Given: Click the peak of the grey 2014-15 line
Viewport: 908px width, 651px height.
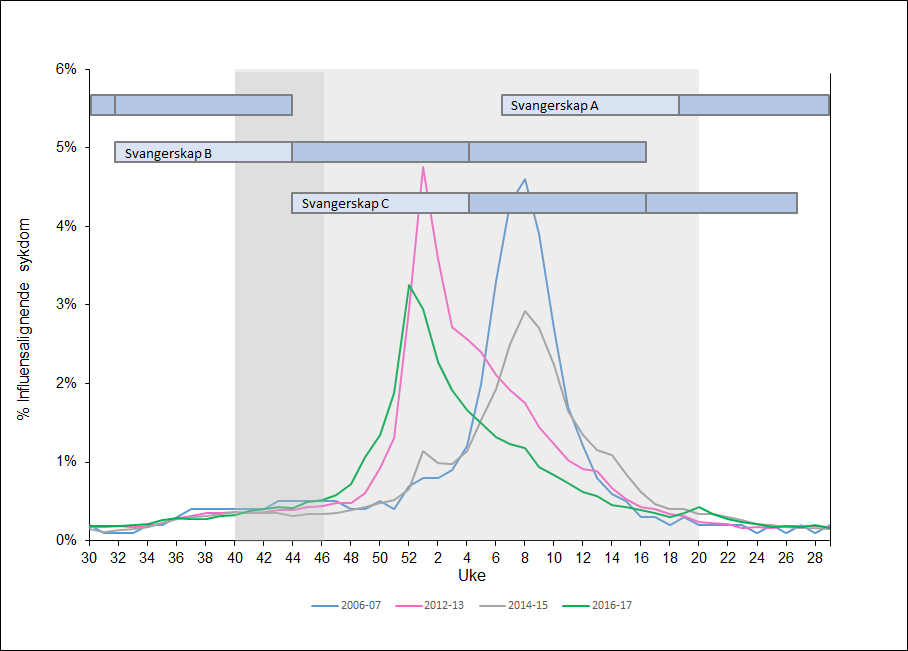Looking at the screenshot, I should point(525,311).
